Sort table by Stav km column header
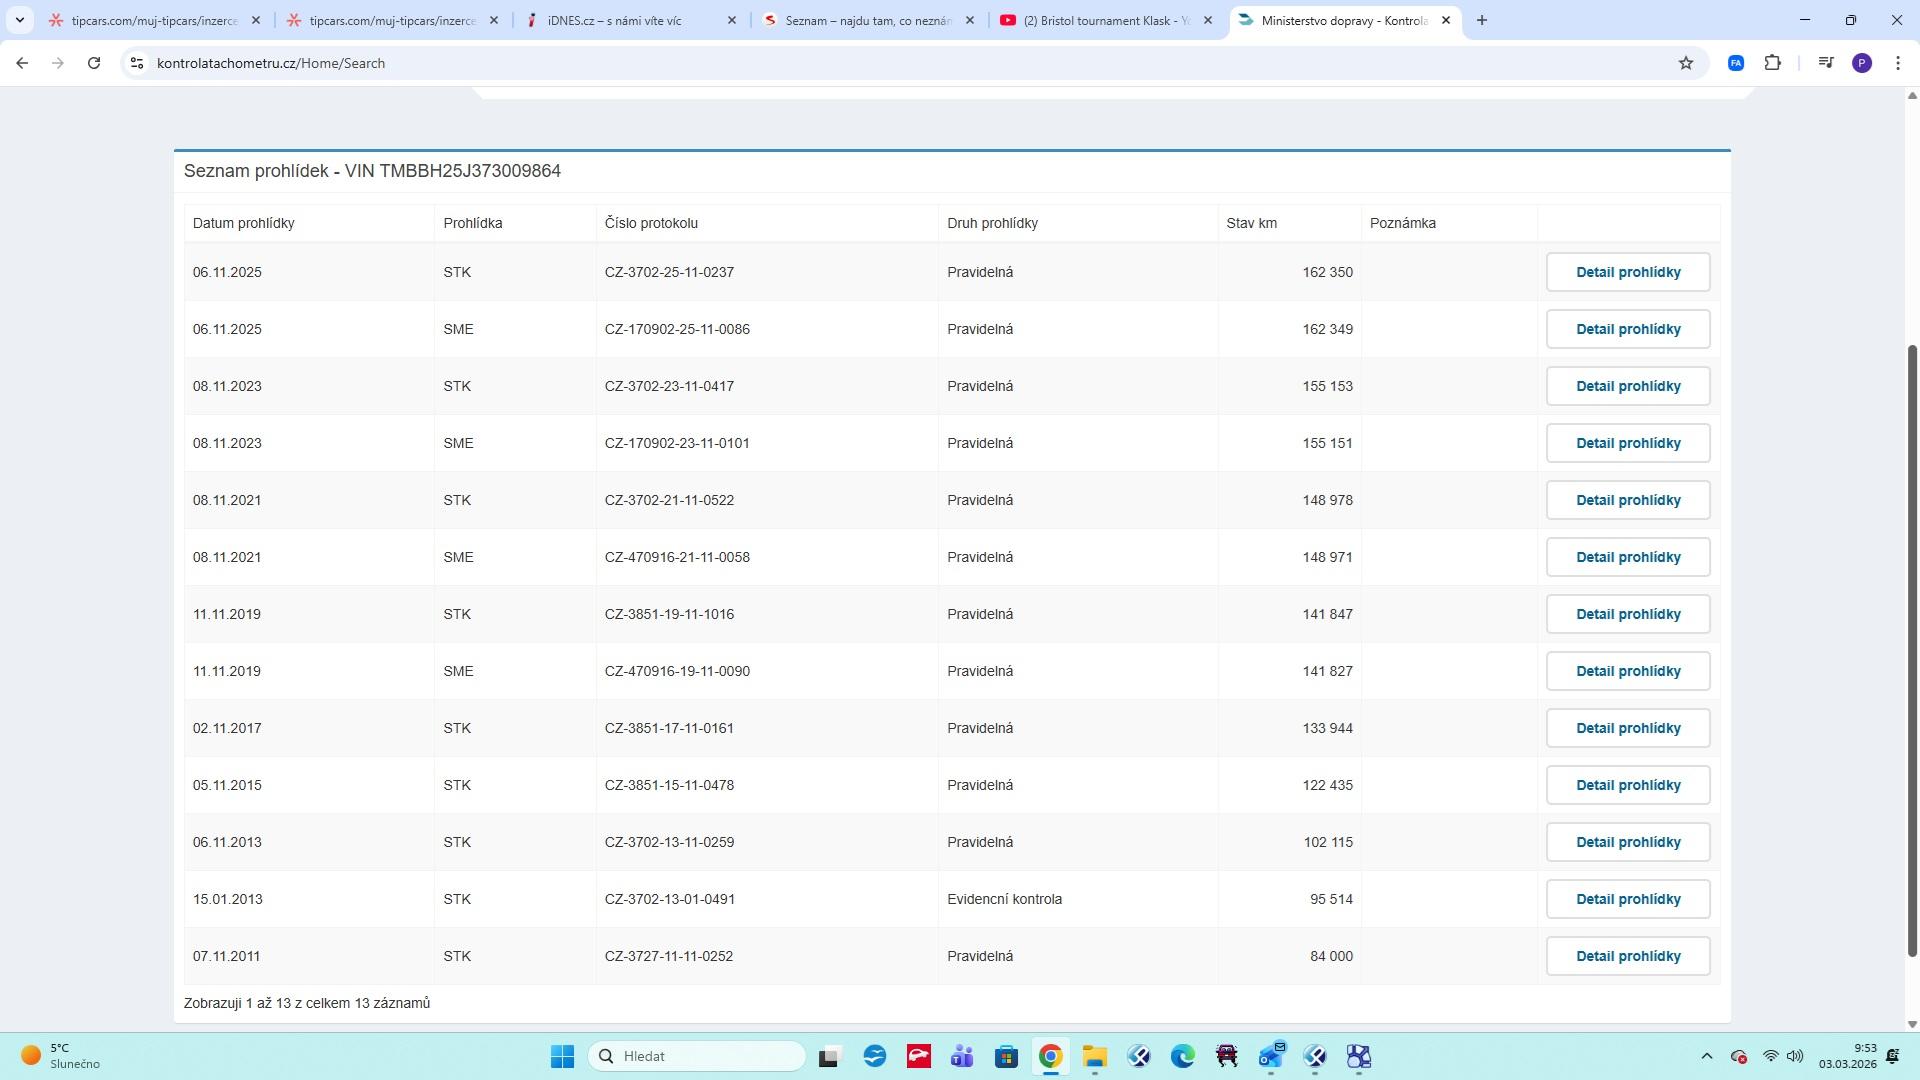The height and width of the screenshot is (1080, 1920). point(1251,223)
